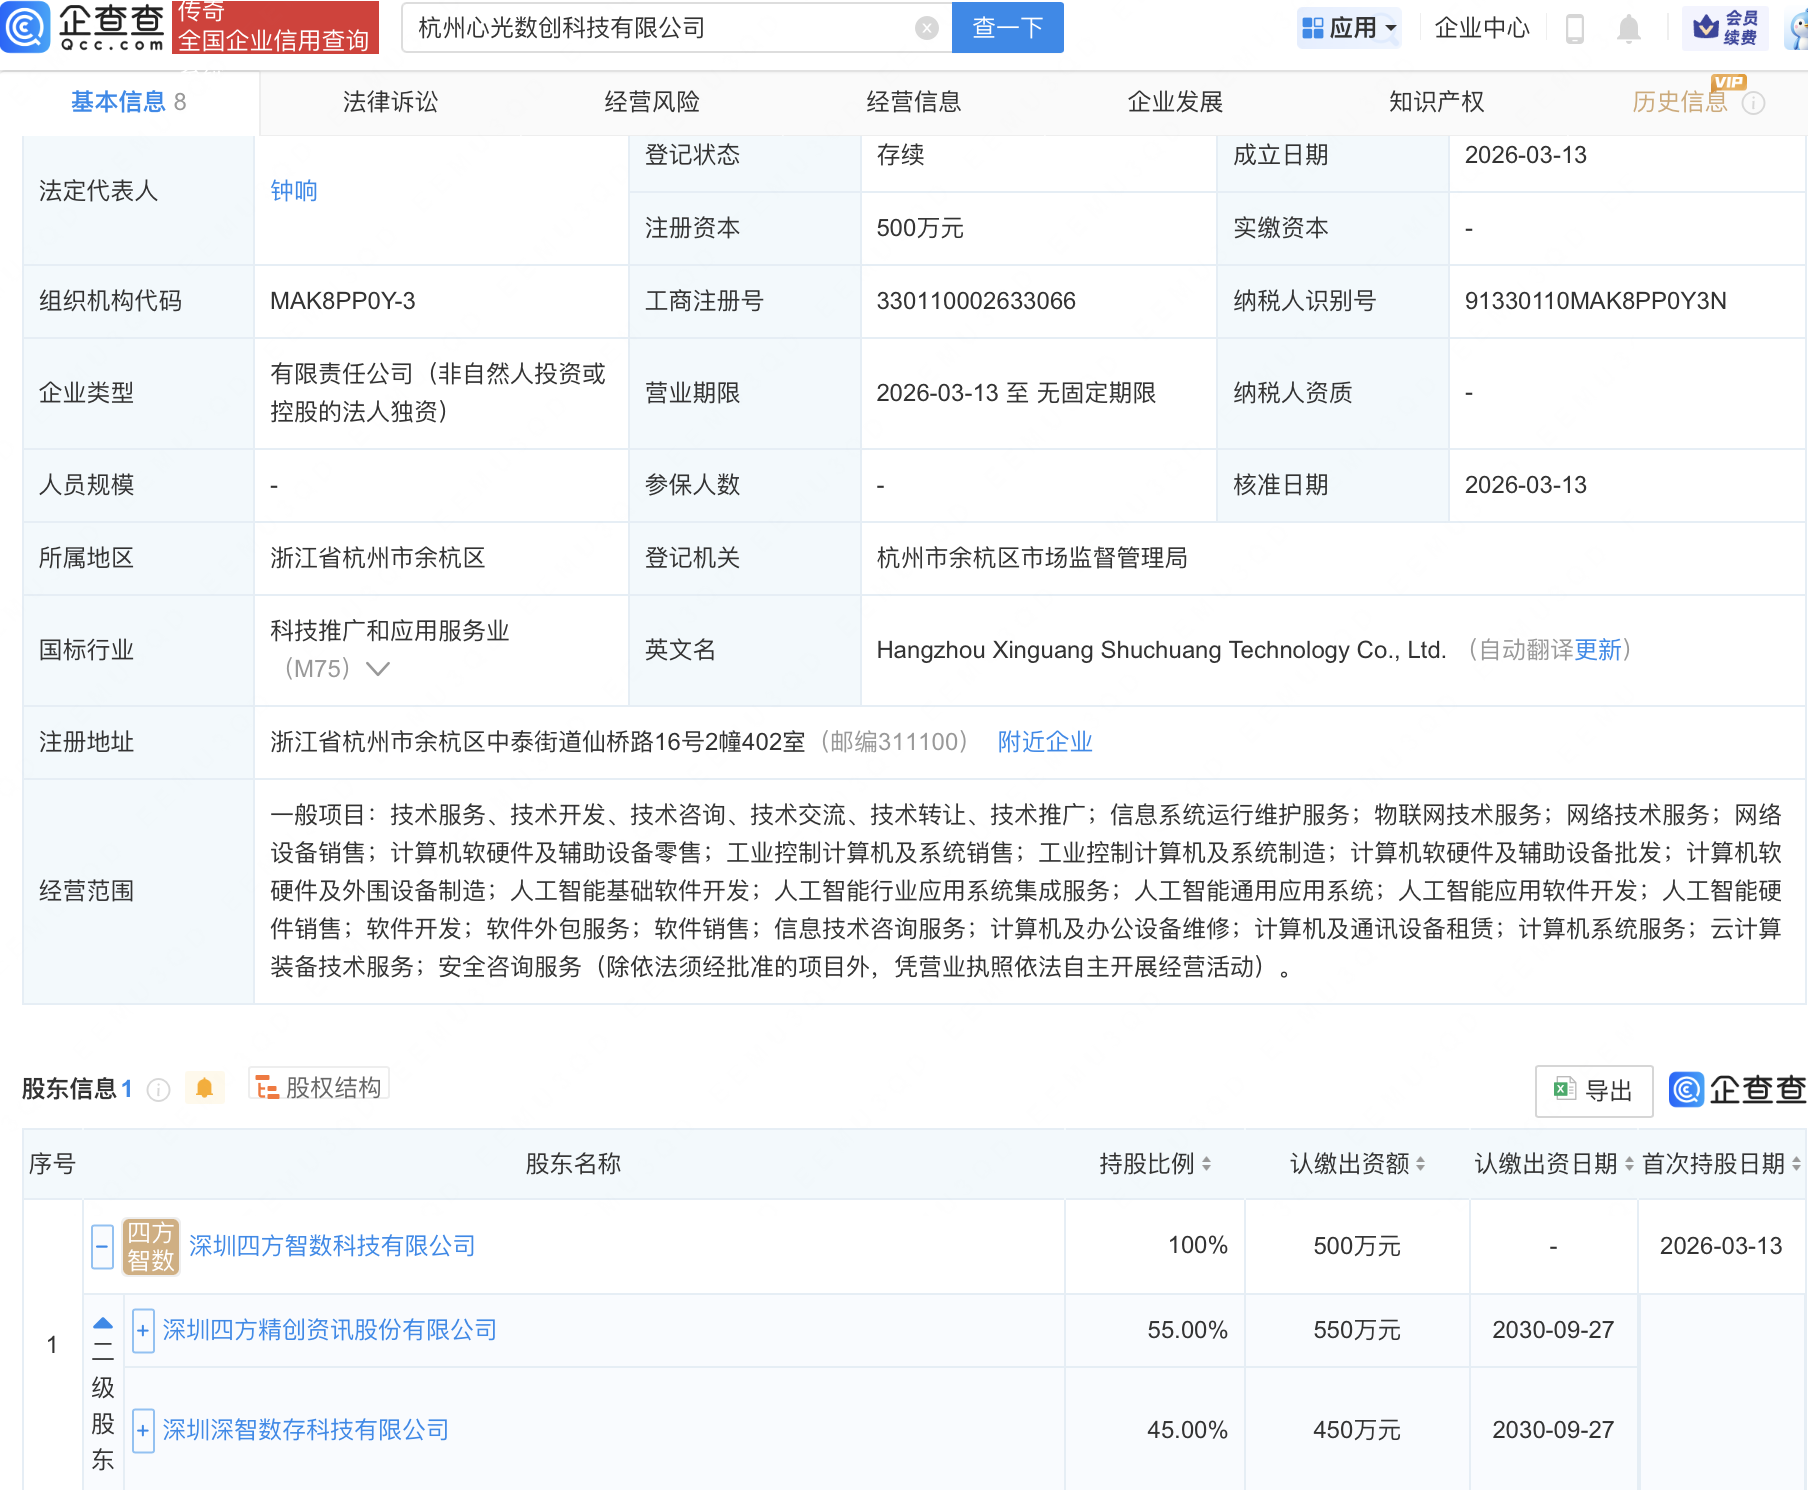Clear the search box using the X icon

click(x=926, y=28)
